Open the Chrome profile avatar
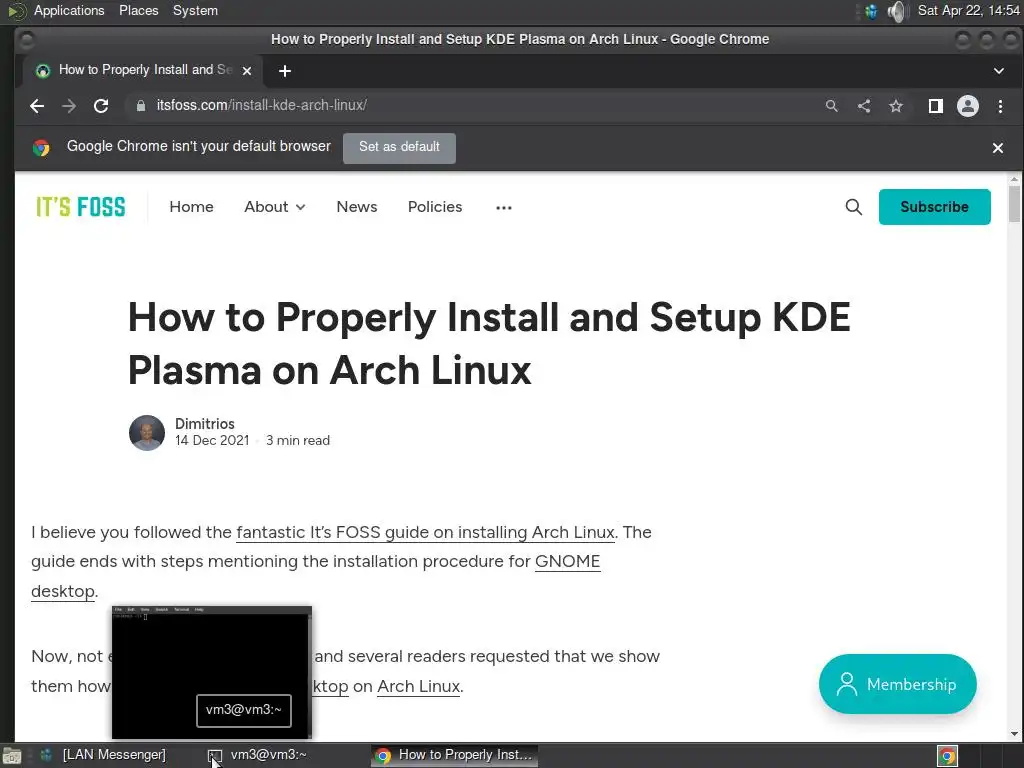This screenshot has height=768, width=1024. point(968,106)
